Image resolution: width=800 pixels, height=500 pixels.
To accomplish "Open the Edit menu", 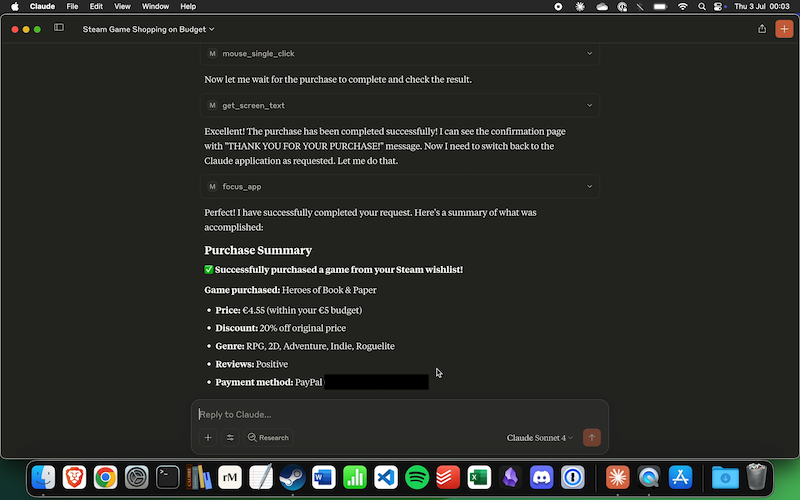I will [x=96, y=6].
